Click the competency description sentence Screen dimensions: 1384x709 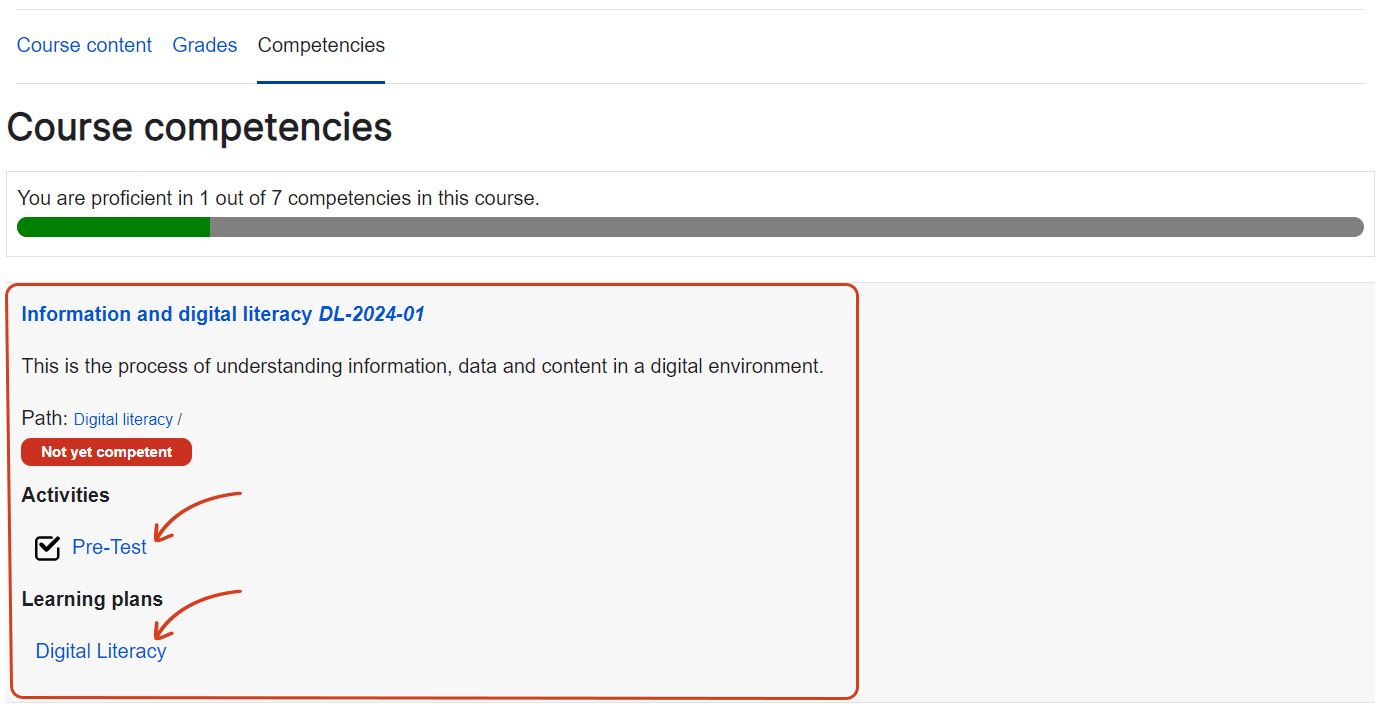[422, 366]
